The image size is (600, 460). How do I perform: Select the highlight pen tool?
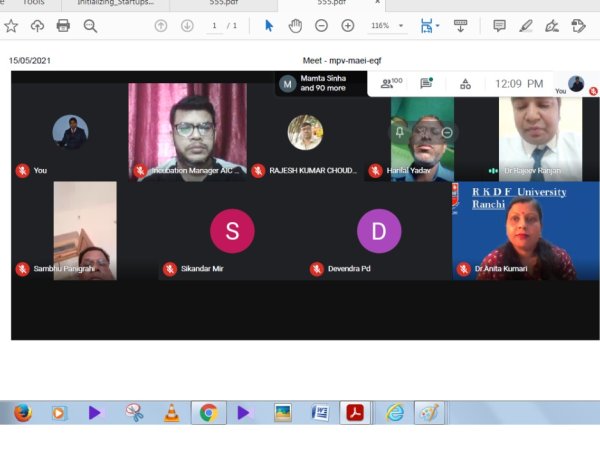point(525,26)
